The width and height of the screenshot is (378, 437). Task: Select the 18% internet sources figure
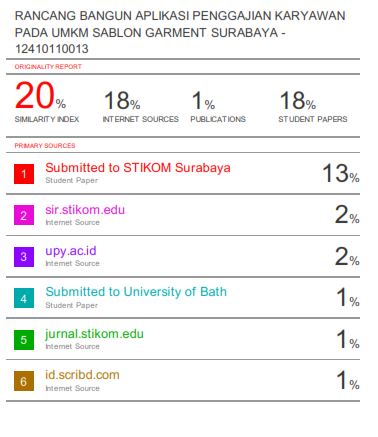pos(122,101)
